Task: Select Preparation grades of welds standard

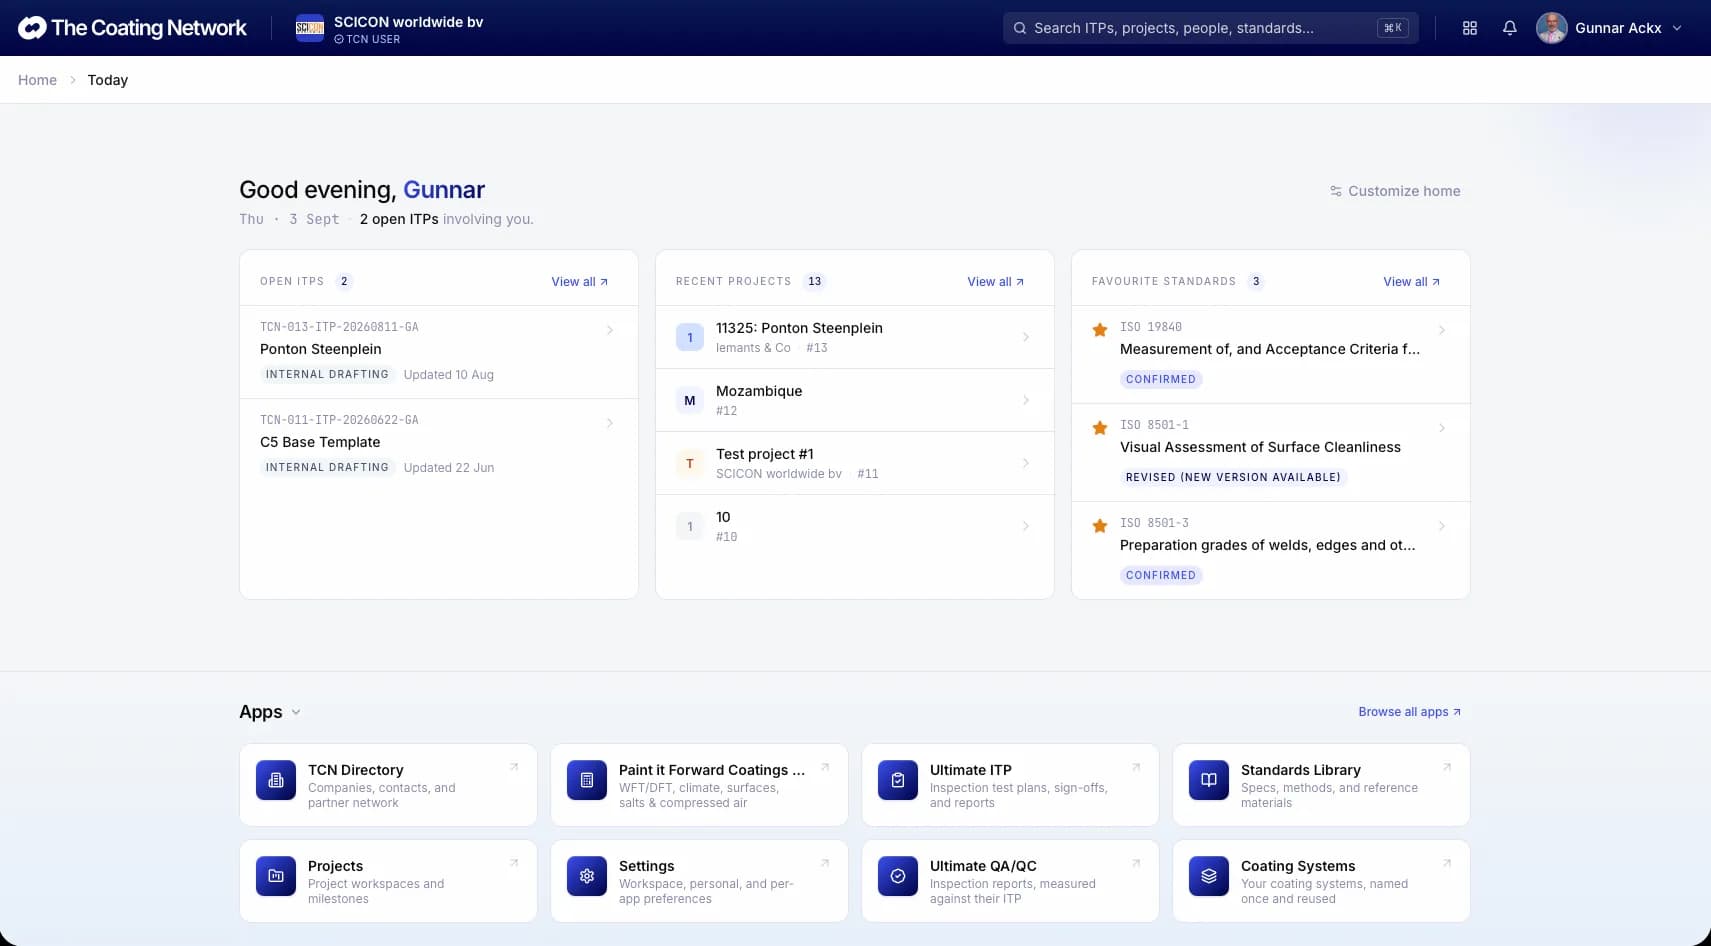Action: [x=1271, y=550]
